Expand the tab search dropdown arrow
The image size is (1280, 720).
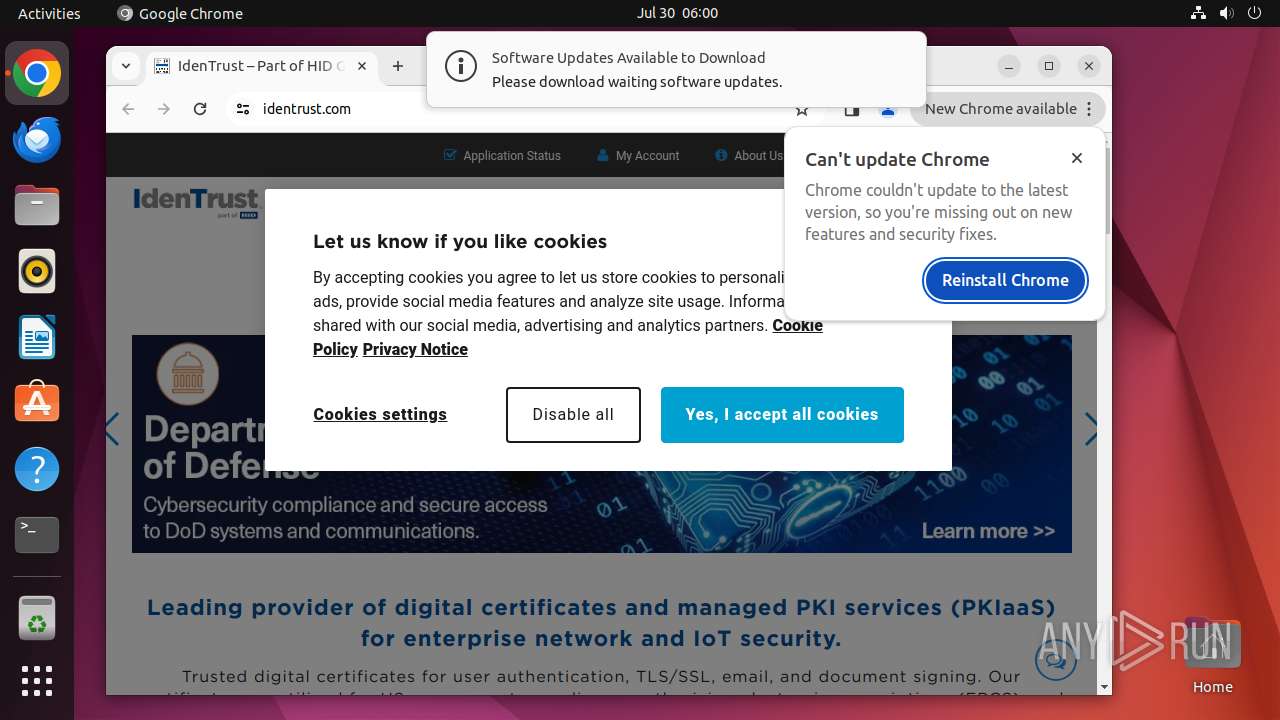coord(126,66)
